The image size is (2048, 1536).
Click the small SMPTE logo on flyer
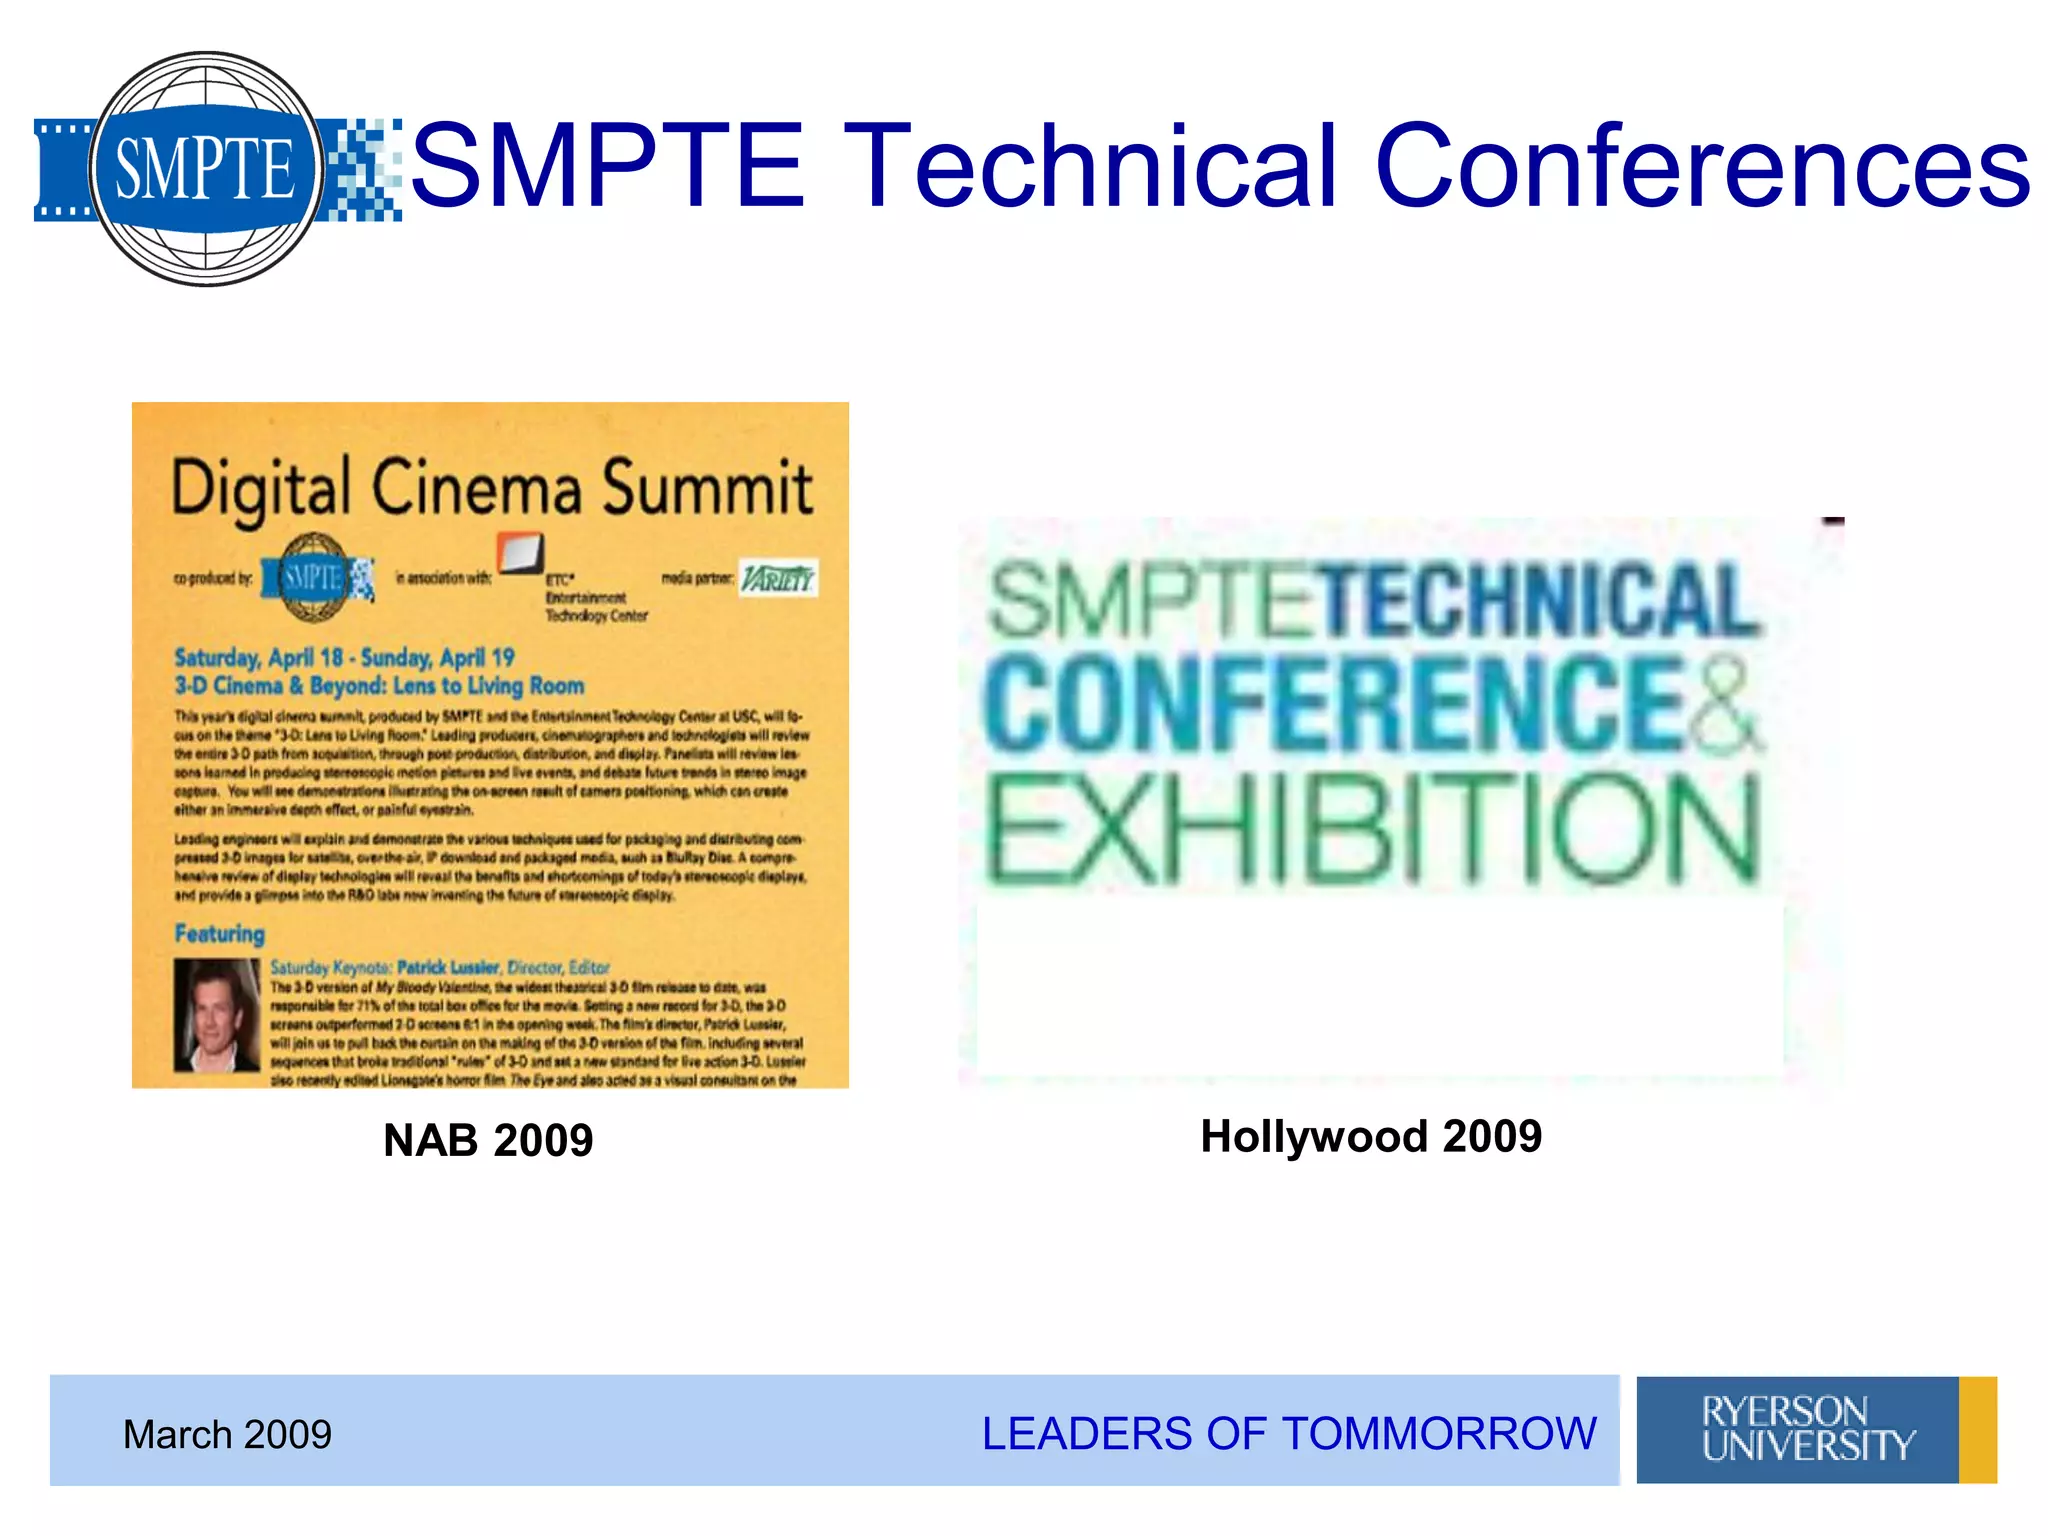pyautogui.click(x=318, y=577)
